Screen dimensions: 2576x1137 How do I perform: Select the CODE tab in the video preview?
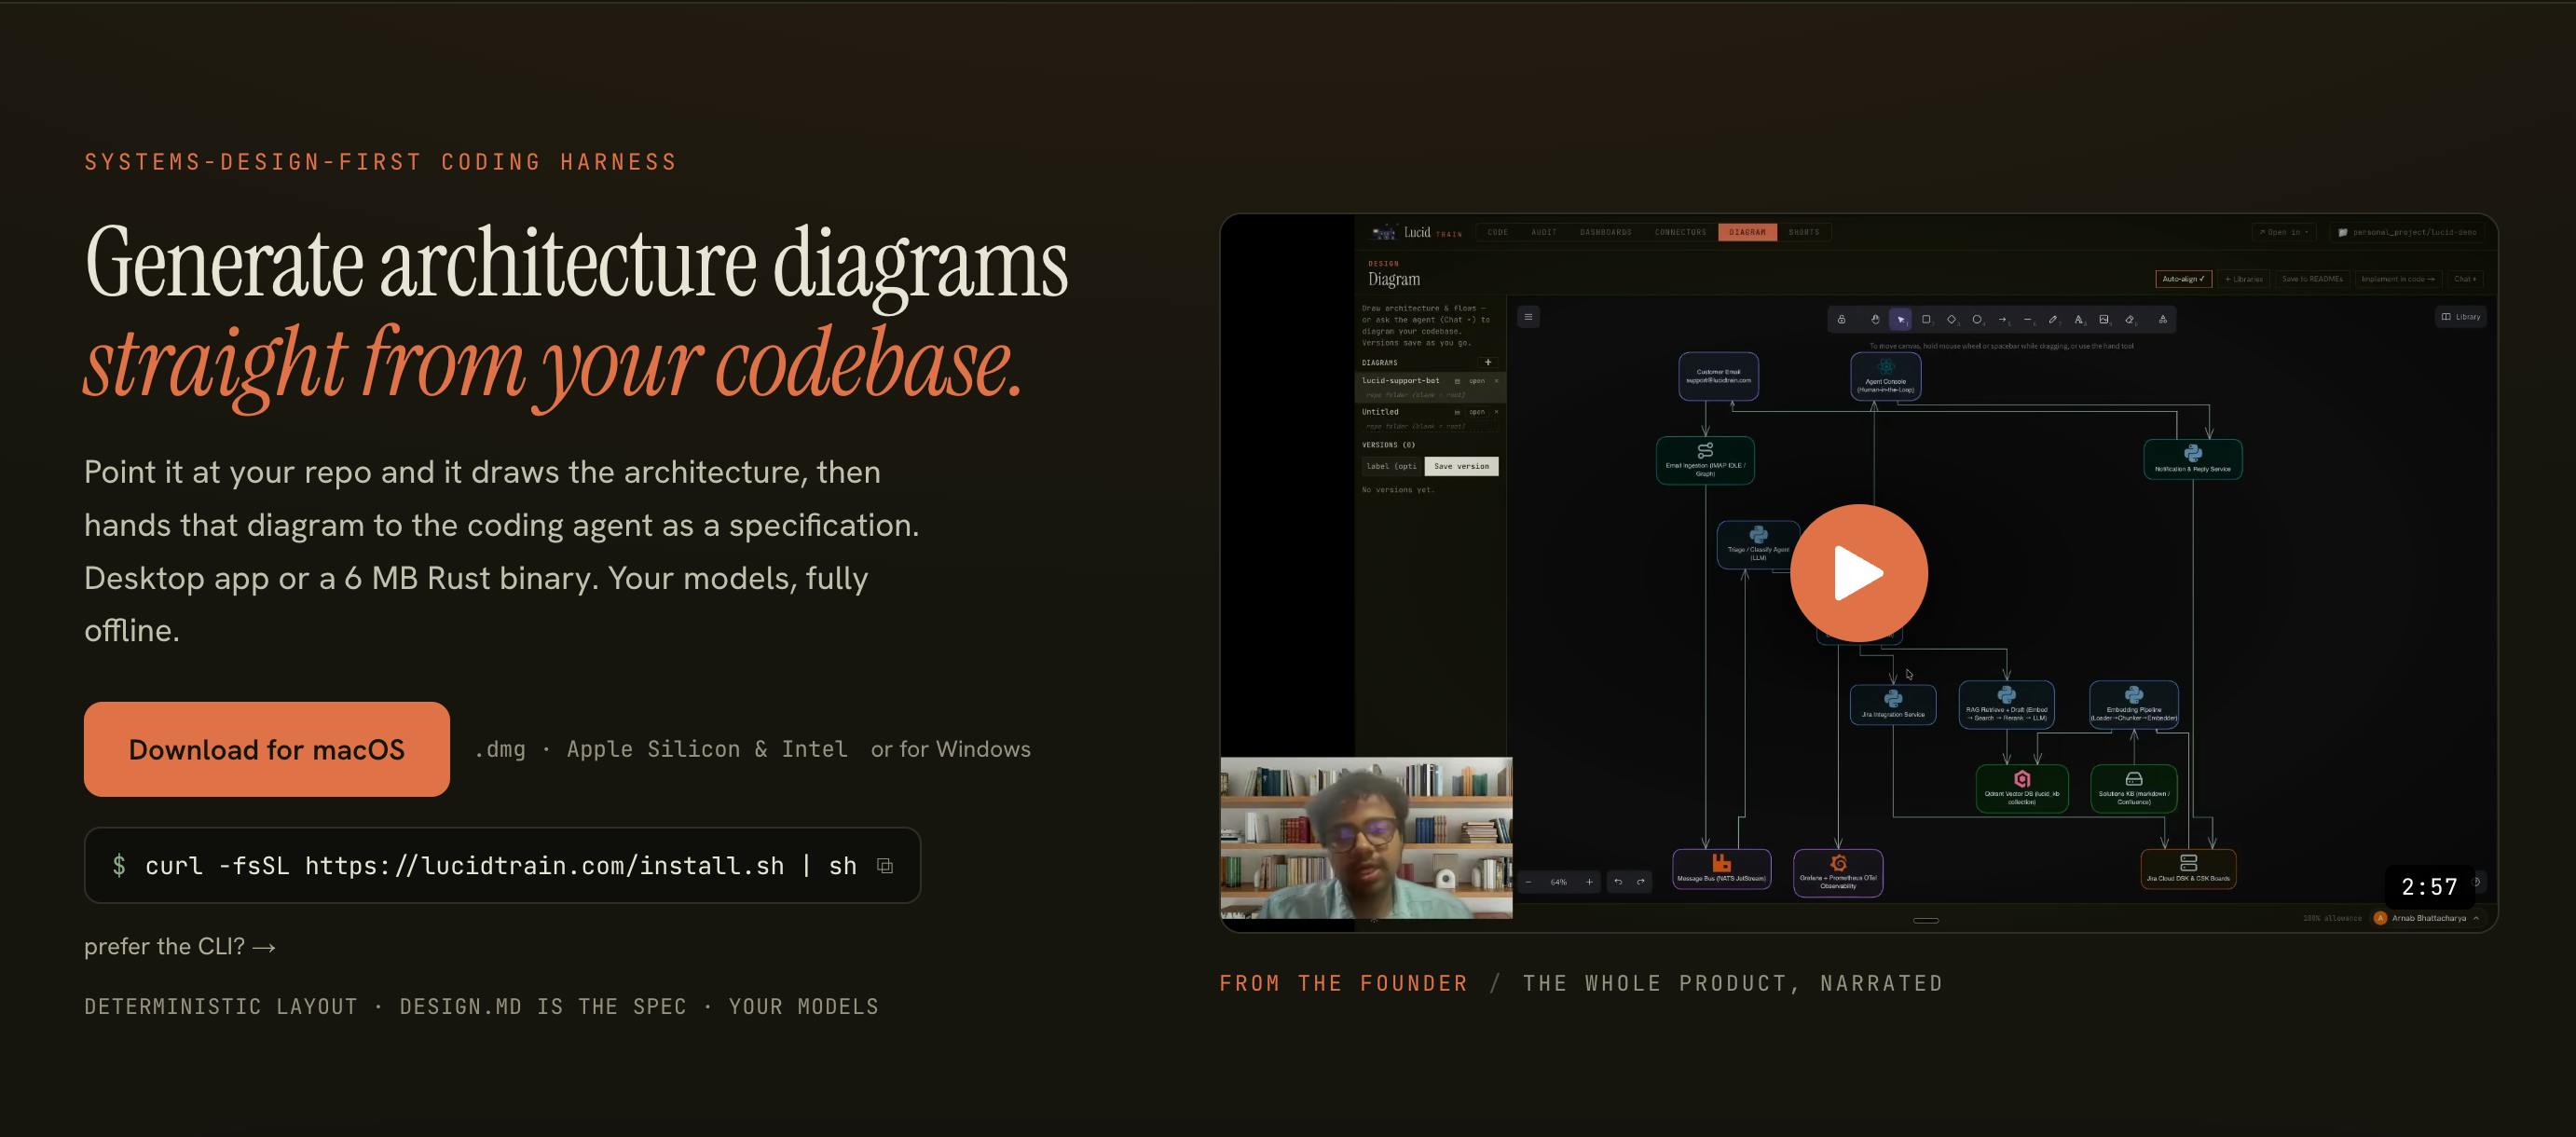click(1497, 232)
